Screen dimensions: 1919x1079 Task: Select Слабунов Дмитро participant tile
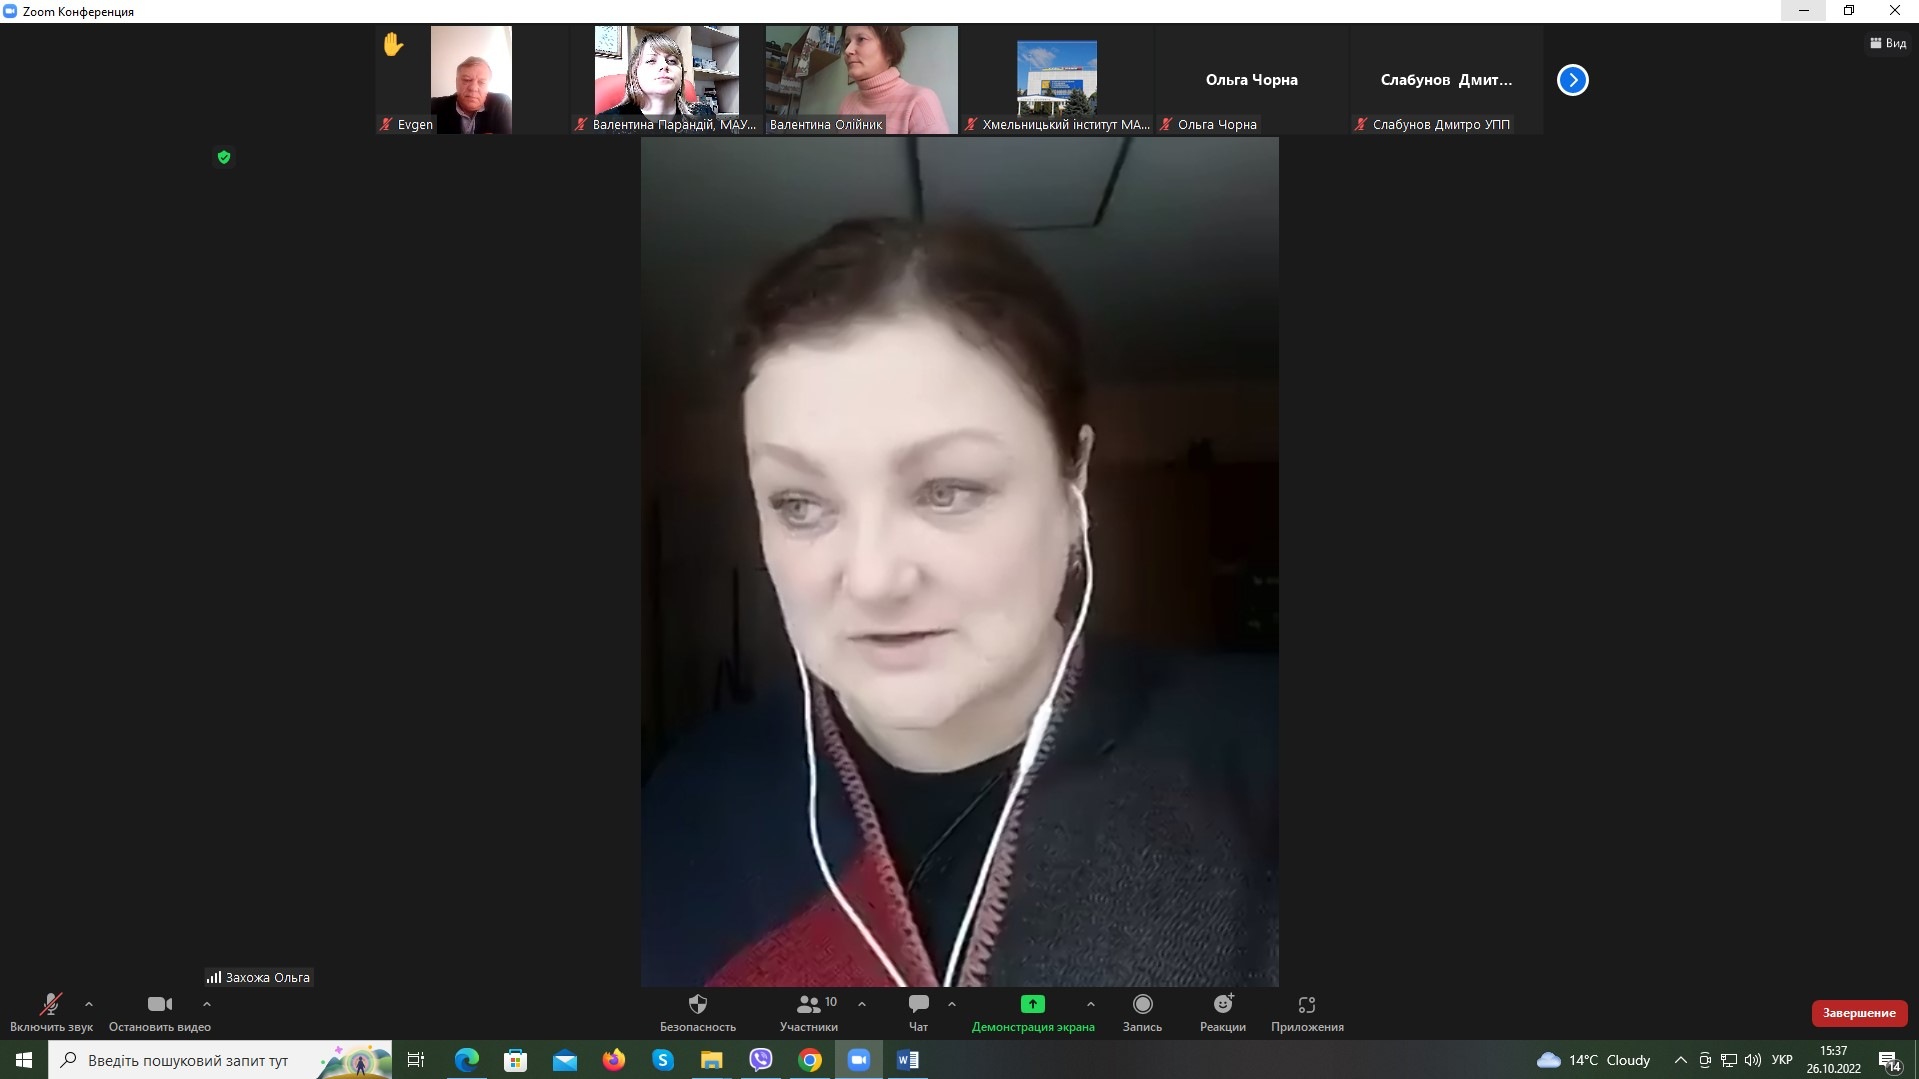click(1446, 80)
